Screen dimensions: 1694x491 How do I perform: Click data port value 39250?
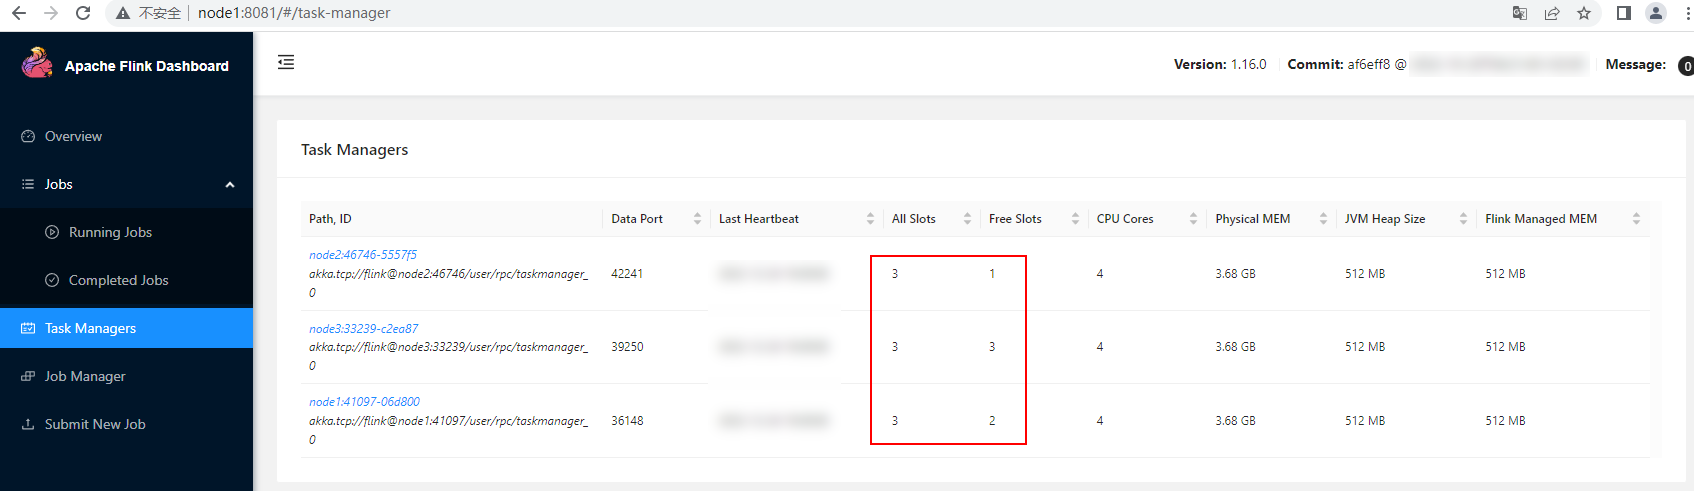tap(627, 347)
